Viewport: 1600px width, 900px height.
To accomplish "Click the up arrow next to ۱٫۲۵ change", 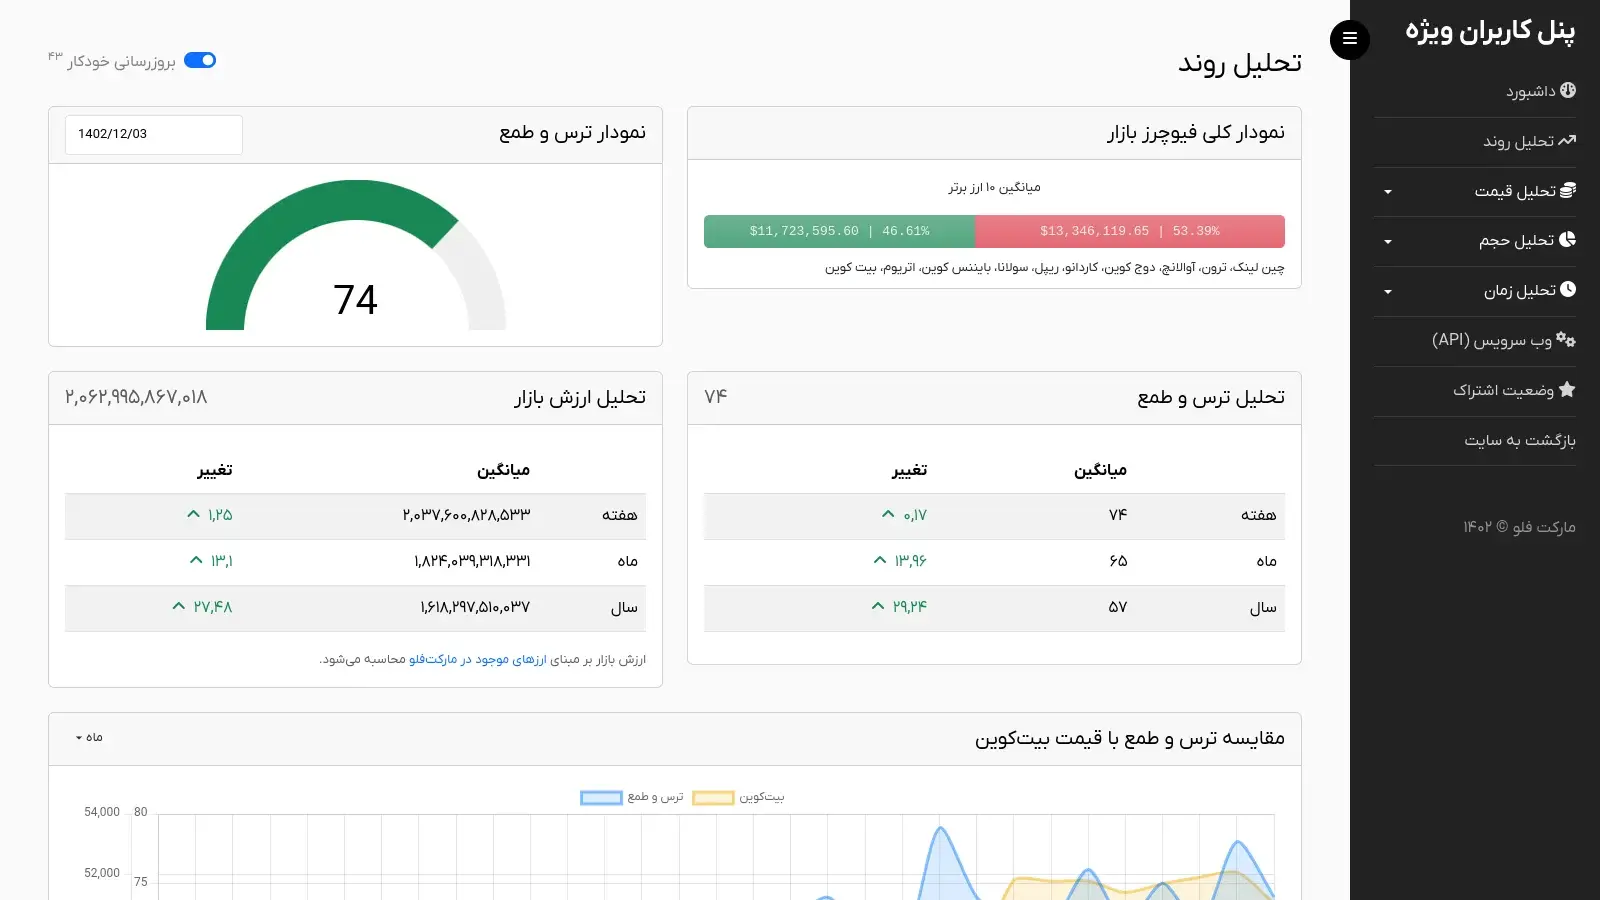I will pyautogui.click(x=194, y=514).
